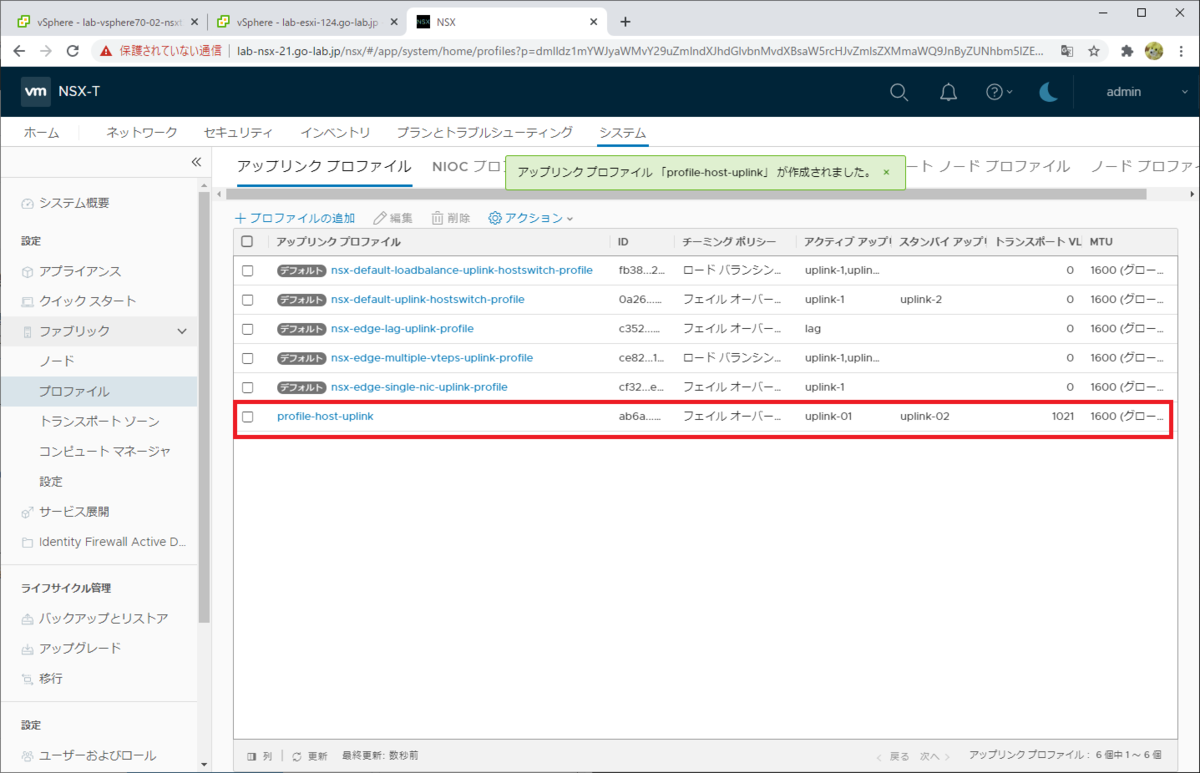The height and width of the screenshot is (773, 1200).
Task: Open ノード under ファブリック
Action: 57,361
